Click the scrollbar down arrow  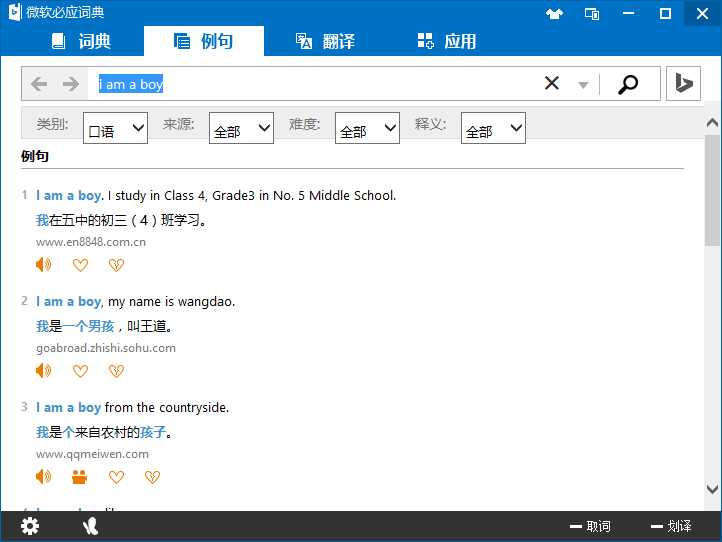pos(712,489)
